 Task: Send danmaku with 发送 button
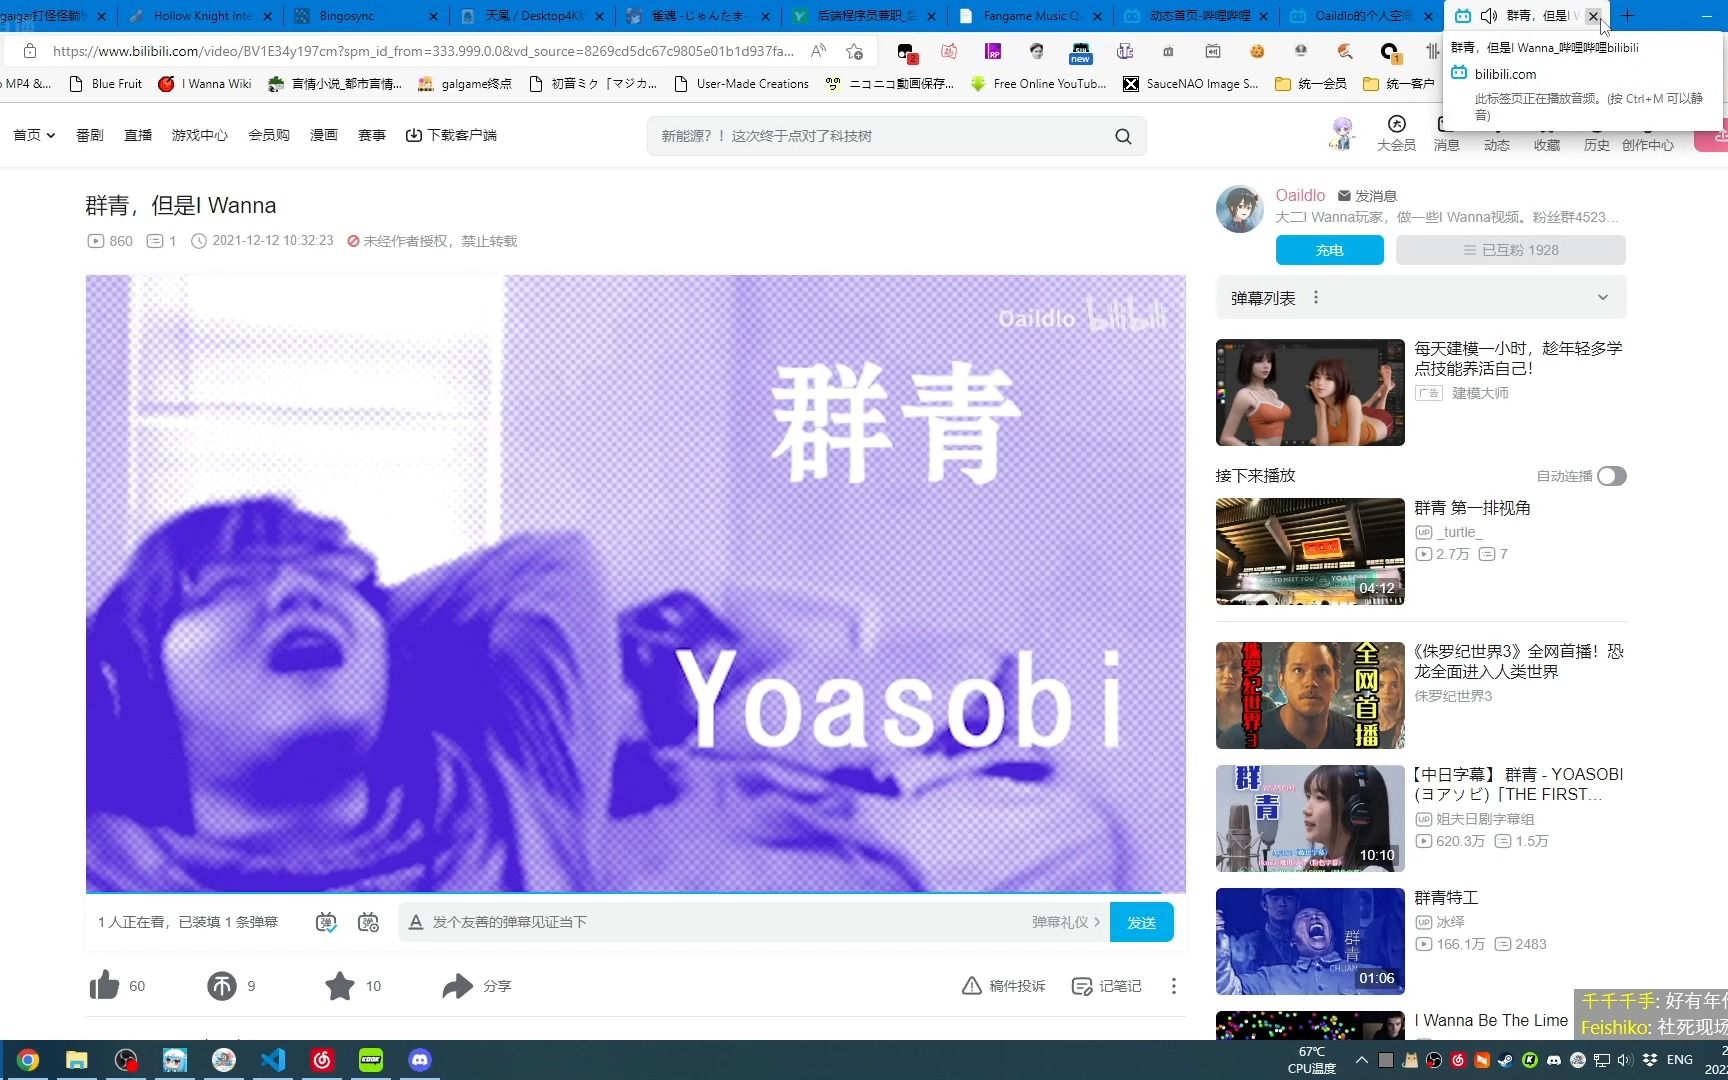point(1141,922)
